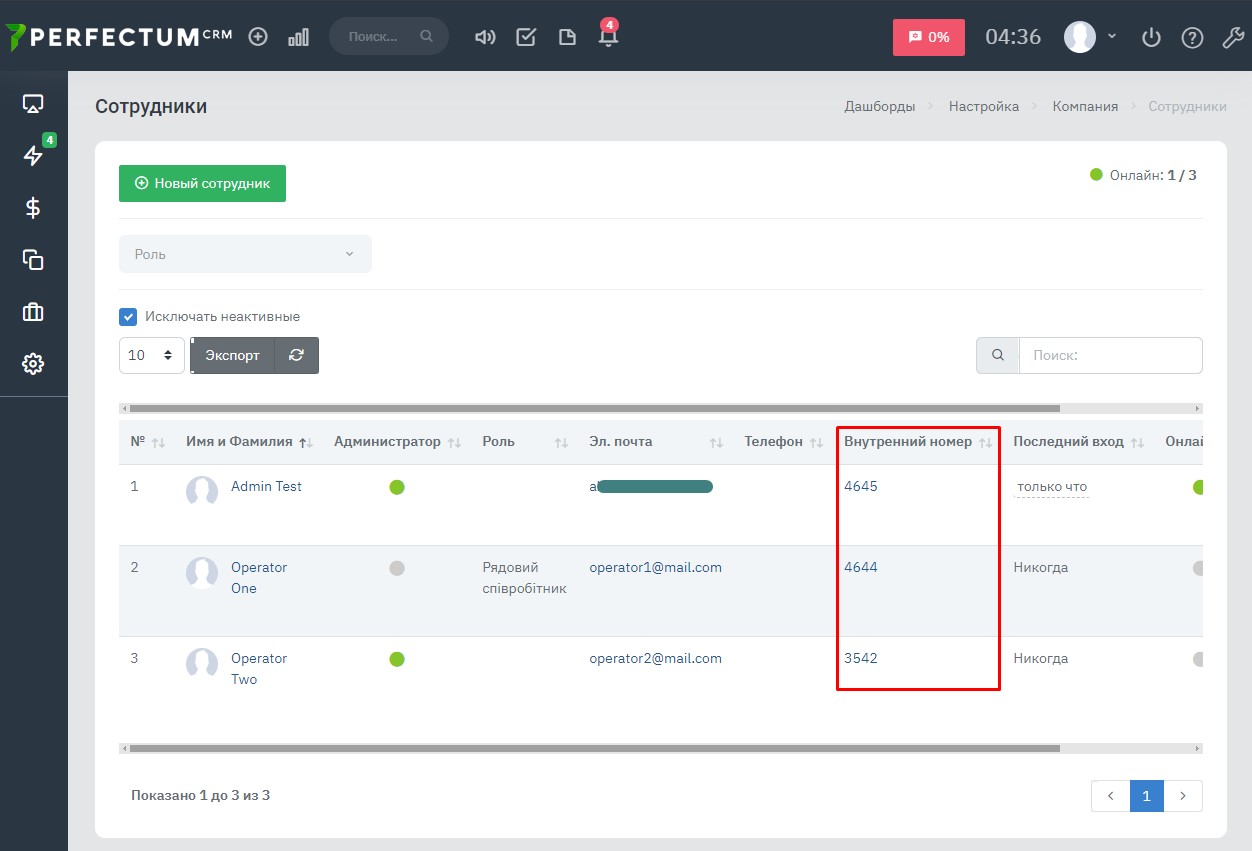Click the "Новый сотрудник" button
This screenshot has height=851, width=1252.
click(202, 184)
